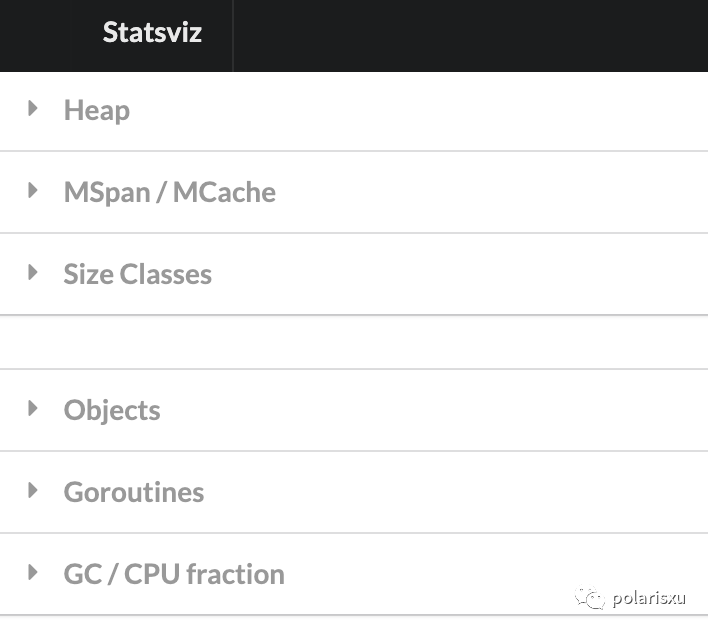
Task: Click empty dark header area right of Statsviz
Action: tap(470, 35)
